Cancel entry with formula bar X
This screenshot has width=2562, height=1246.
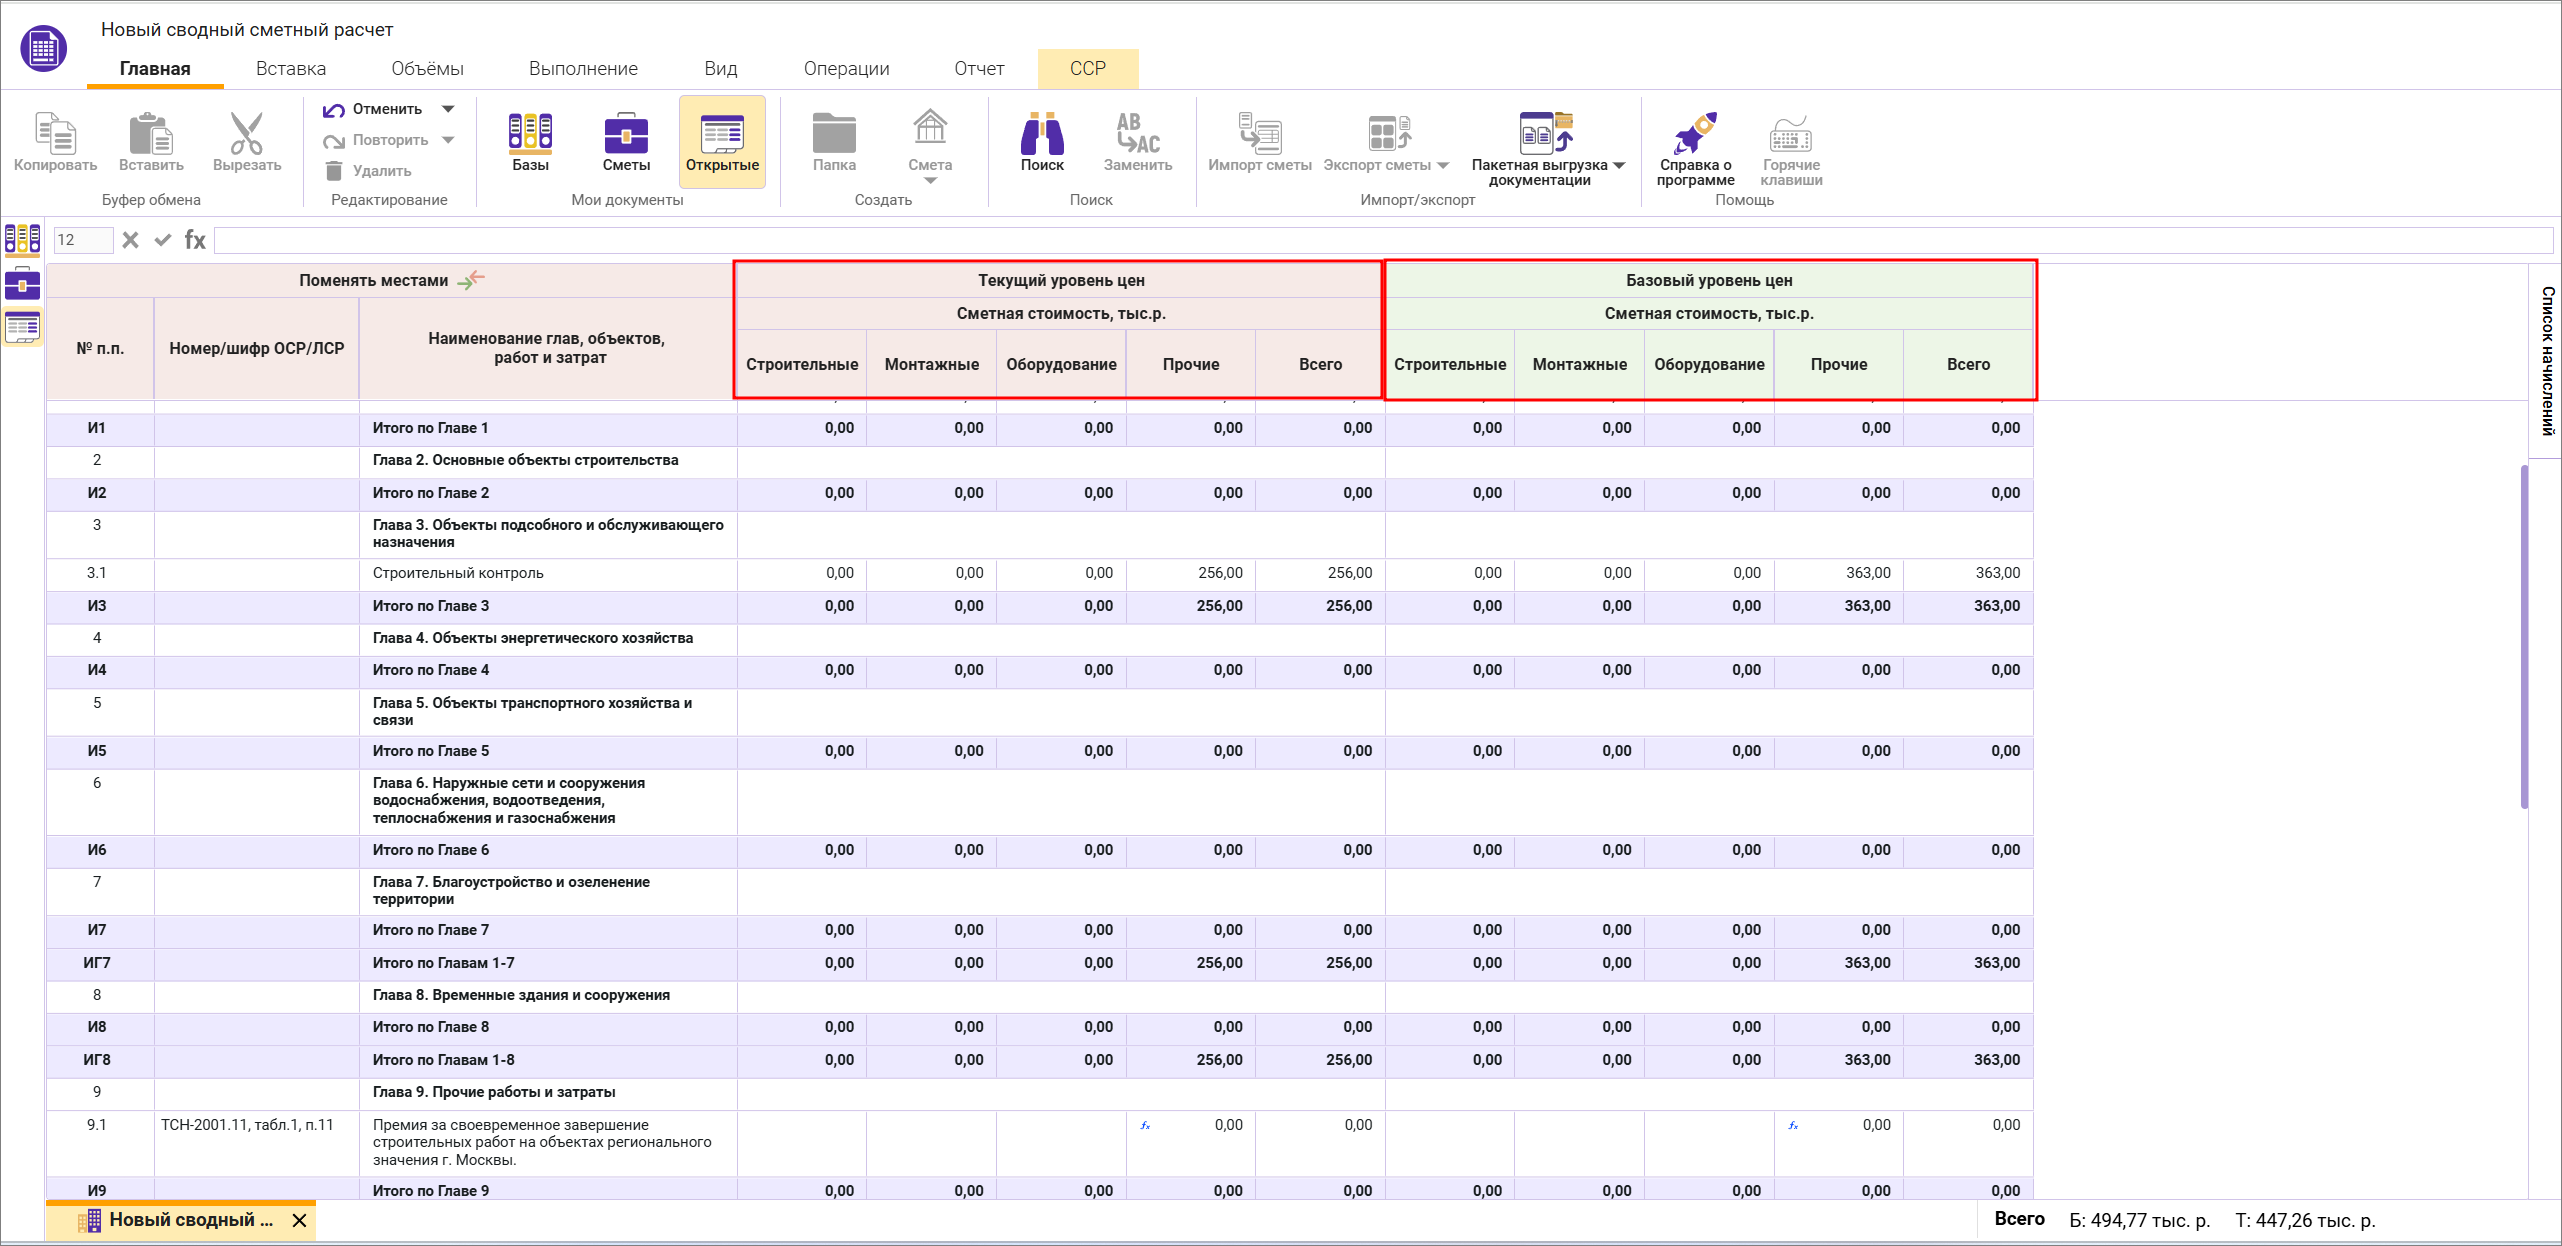point(130,240)
